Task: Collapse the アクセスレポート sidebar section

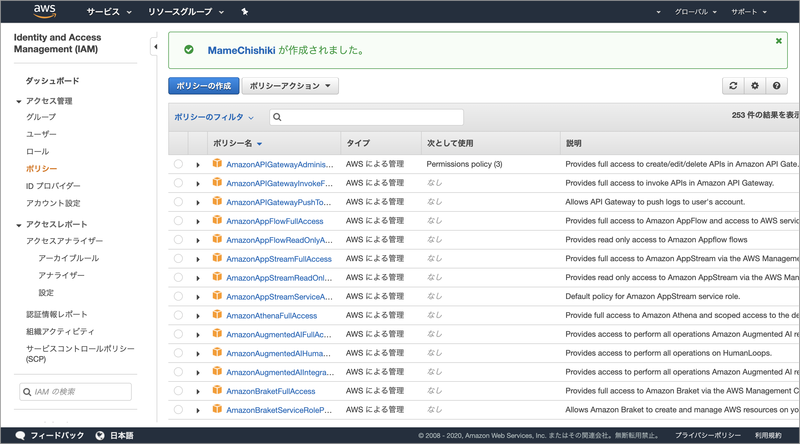Action: (19, 225)
